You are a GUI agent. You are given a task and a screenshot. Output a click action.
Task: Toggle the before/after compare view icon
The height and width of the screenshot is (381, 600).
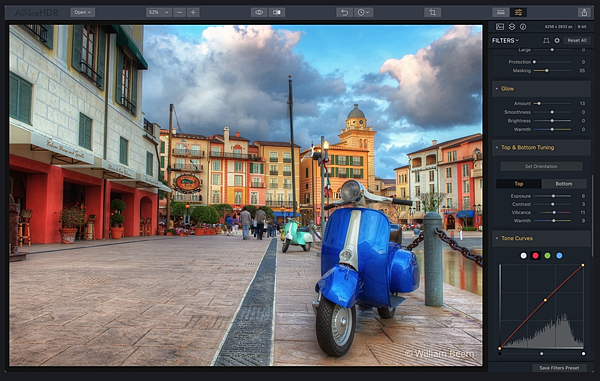pyautogui.click(x=277, y=12)
